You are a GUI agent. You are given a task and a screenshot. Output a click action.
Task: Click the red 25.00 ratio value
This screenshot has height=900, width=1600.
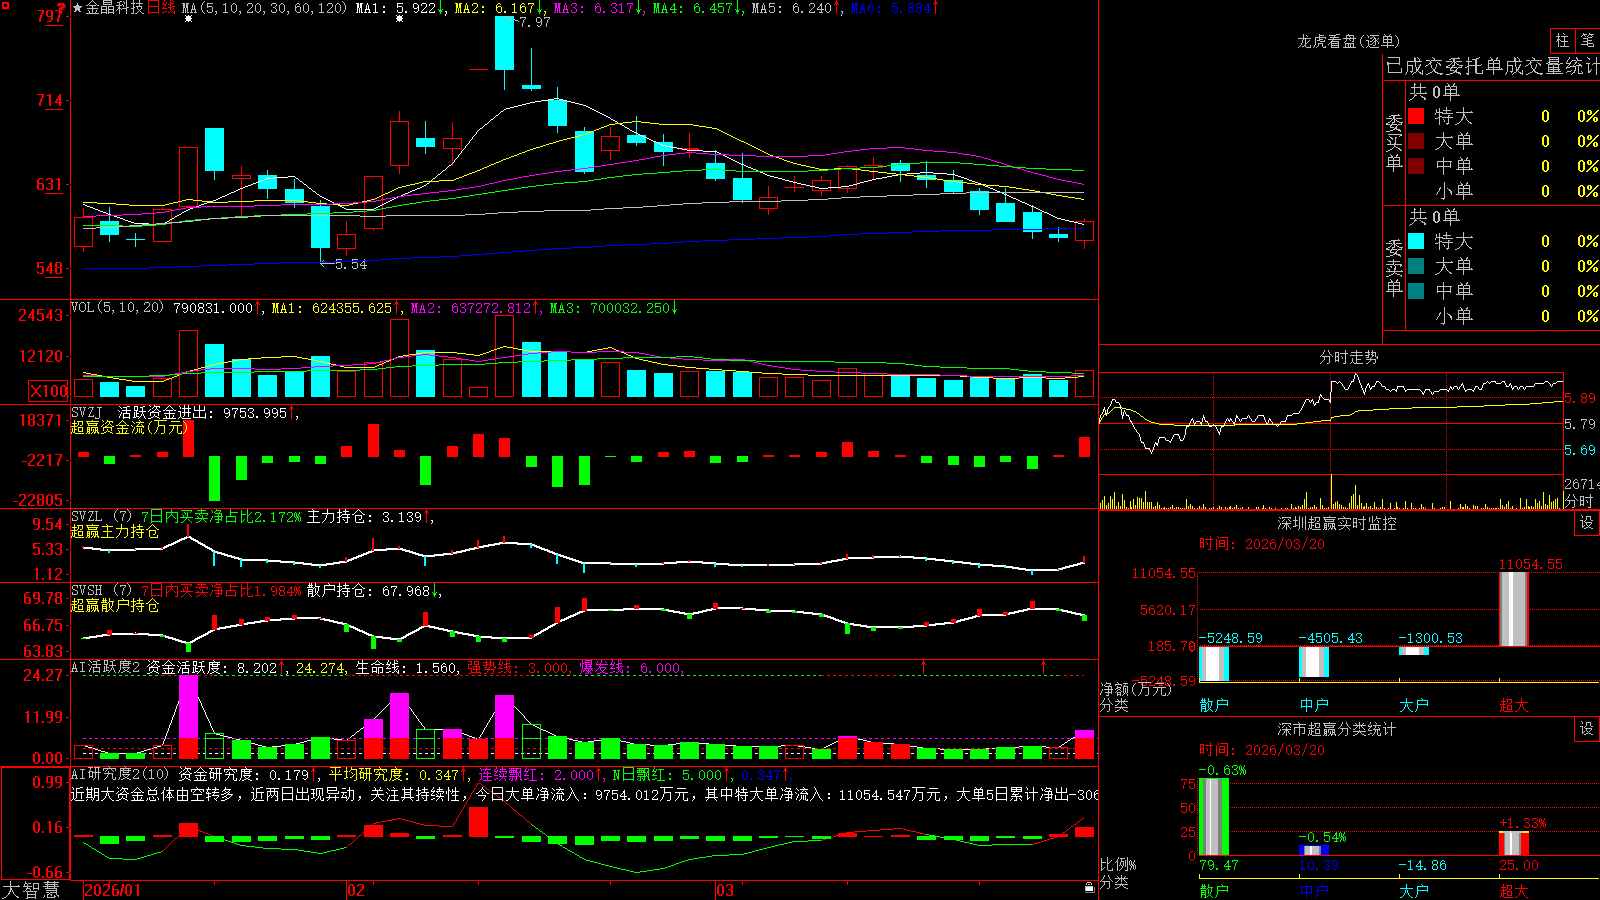pos(1519,865)
